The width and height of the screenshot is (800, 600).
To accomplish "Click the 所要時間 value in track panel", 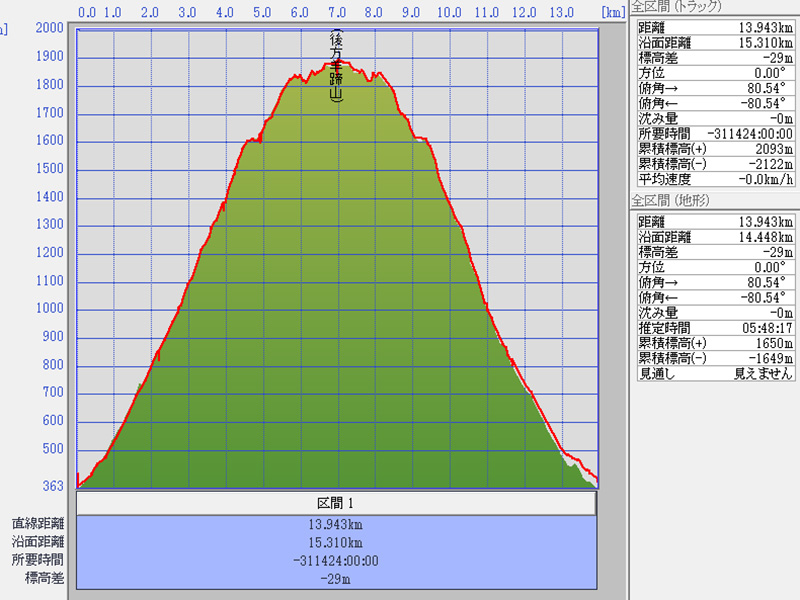I will click(x=747, y=133).
